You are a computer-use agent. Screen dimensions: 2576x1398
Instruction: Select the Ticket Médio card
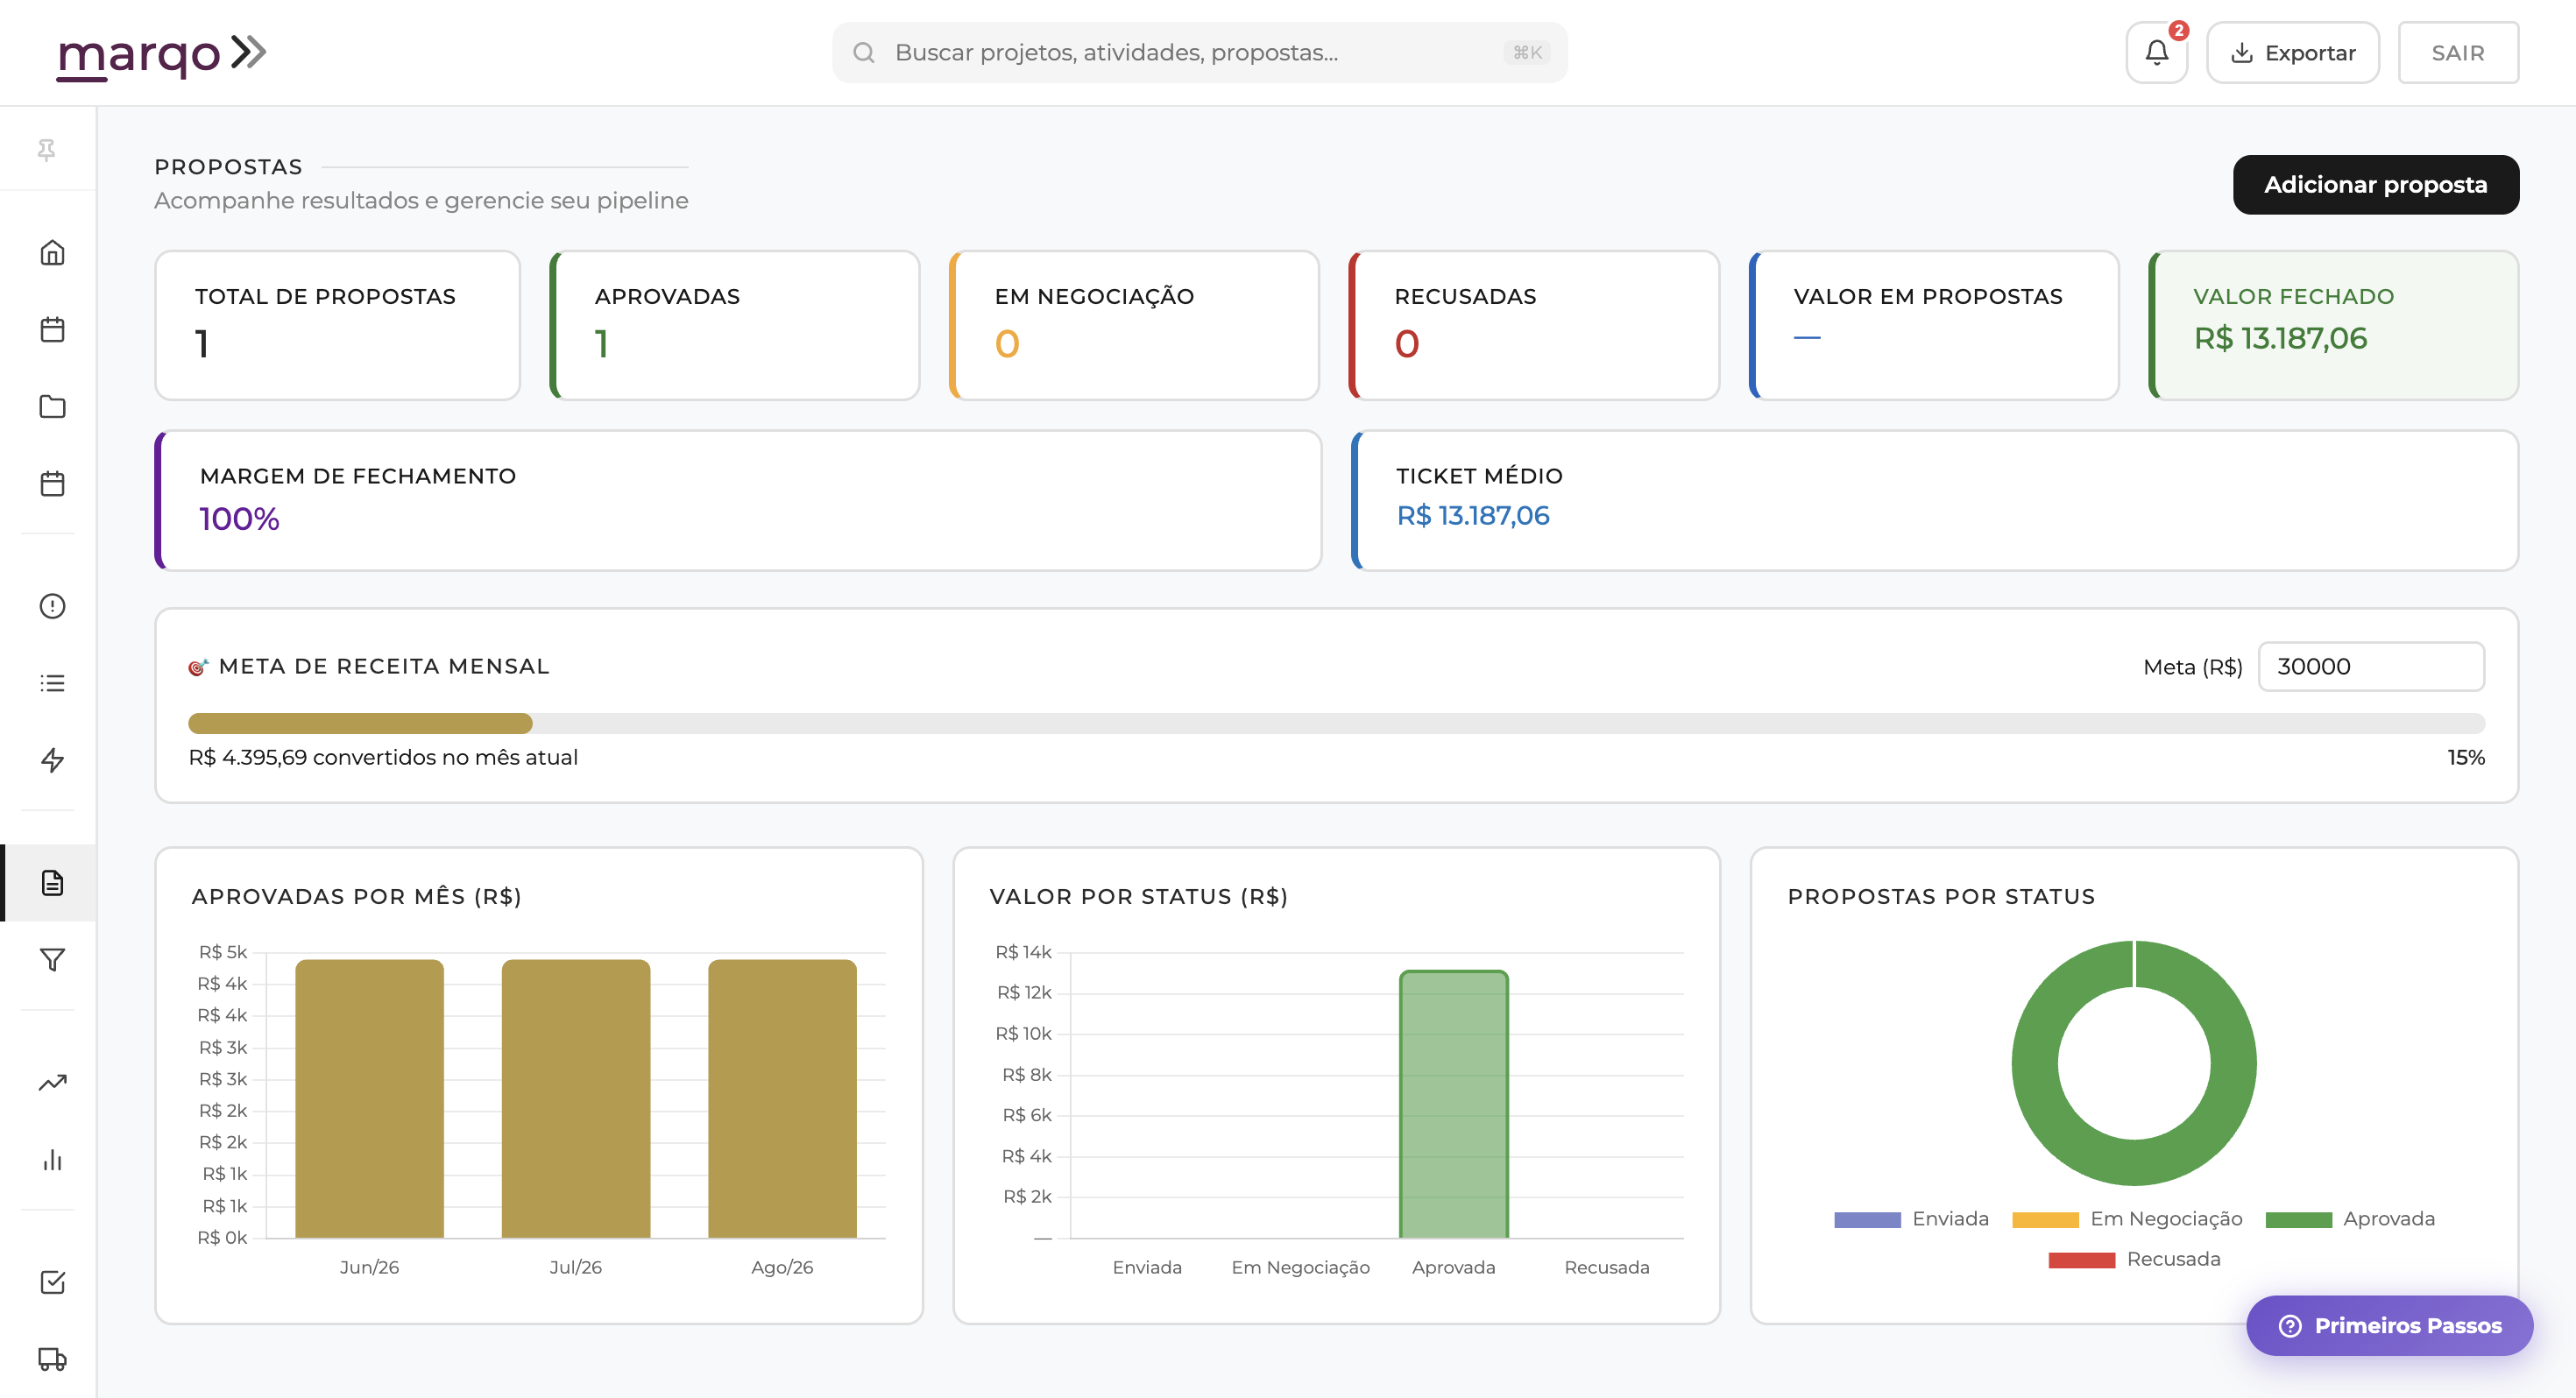click(x=1935, y=501)
